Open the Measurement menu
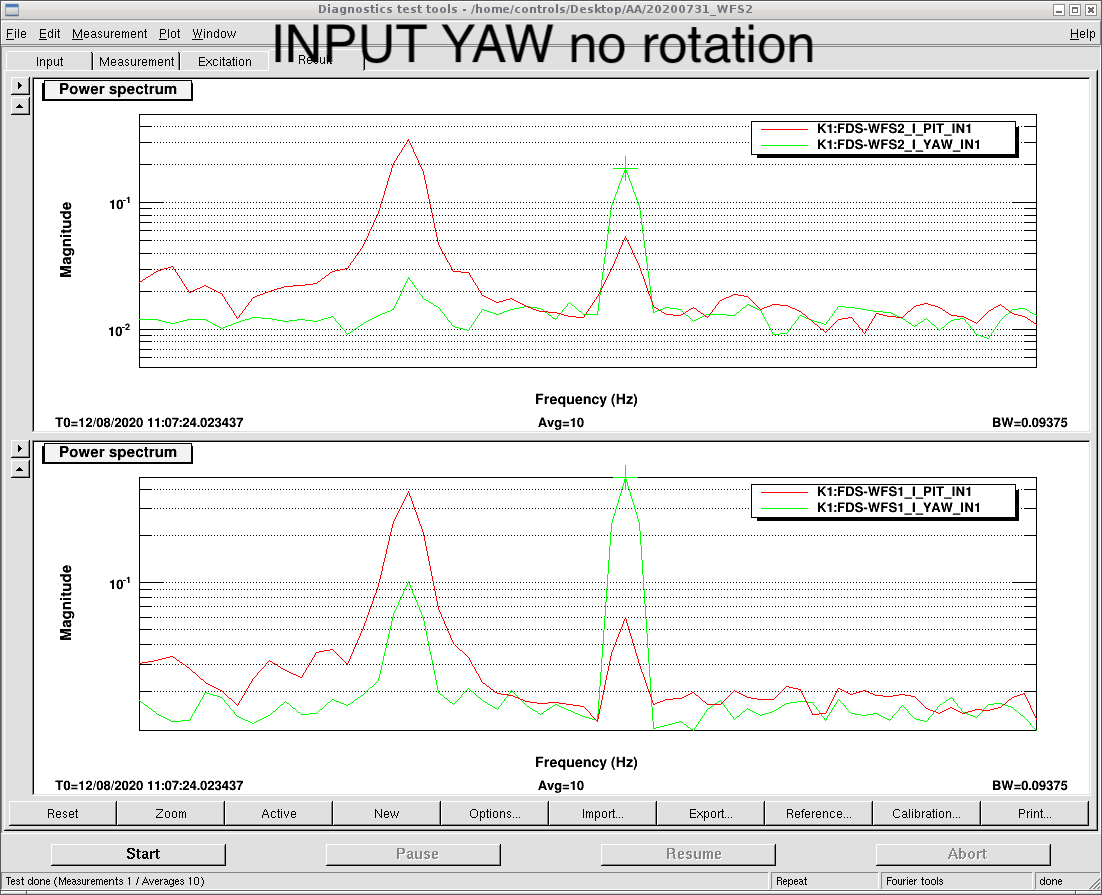1102x895 pixels. (x=110, y=34)
